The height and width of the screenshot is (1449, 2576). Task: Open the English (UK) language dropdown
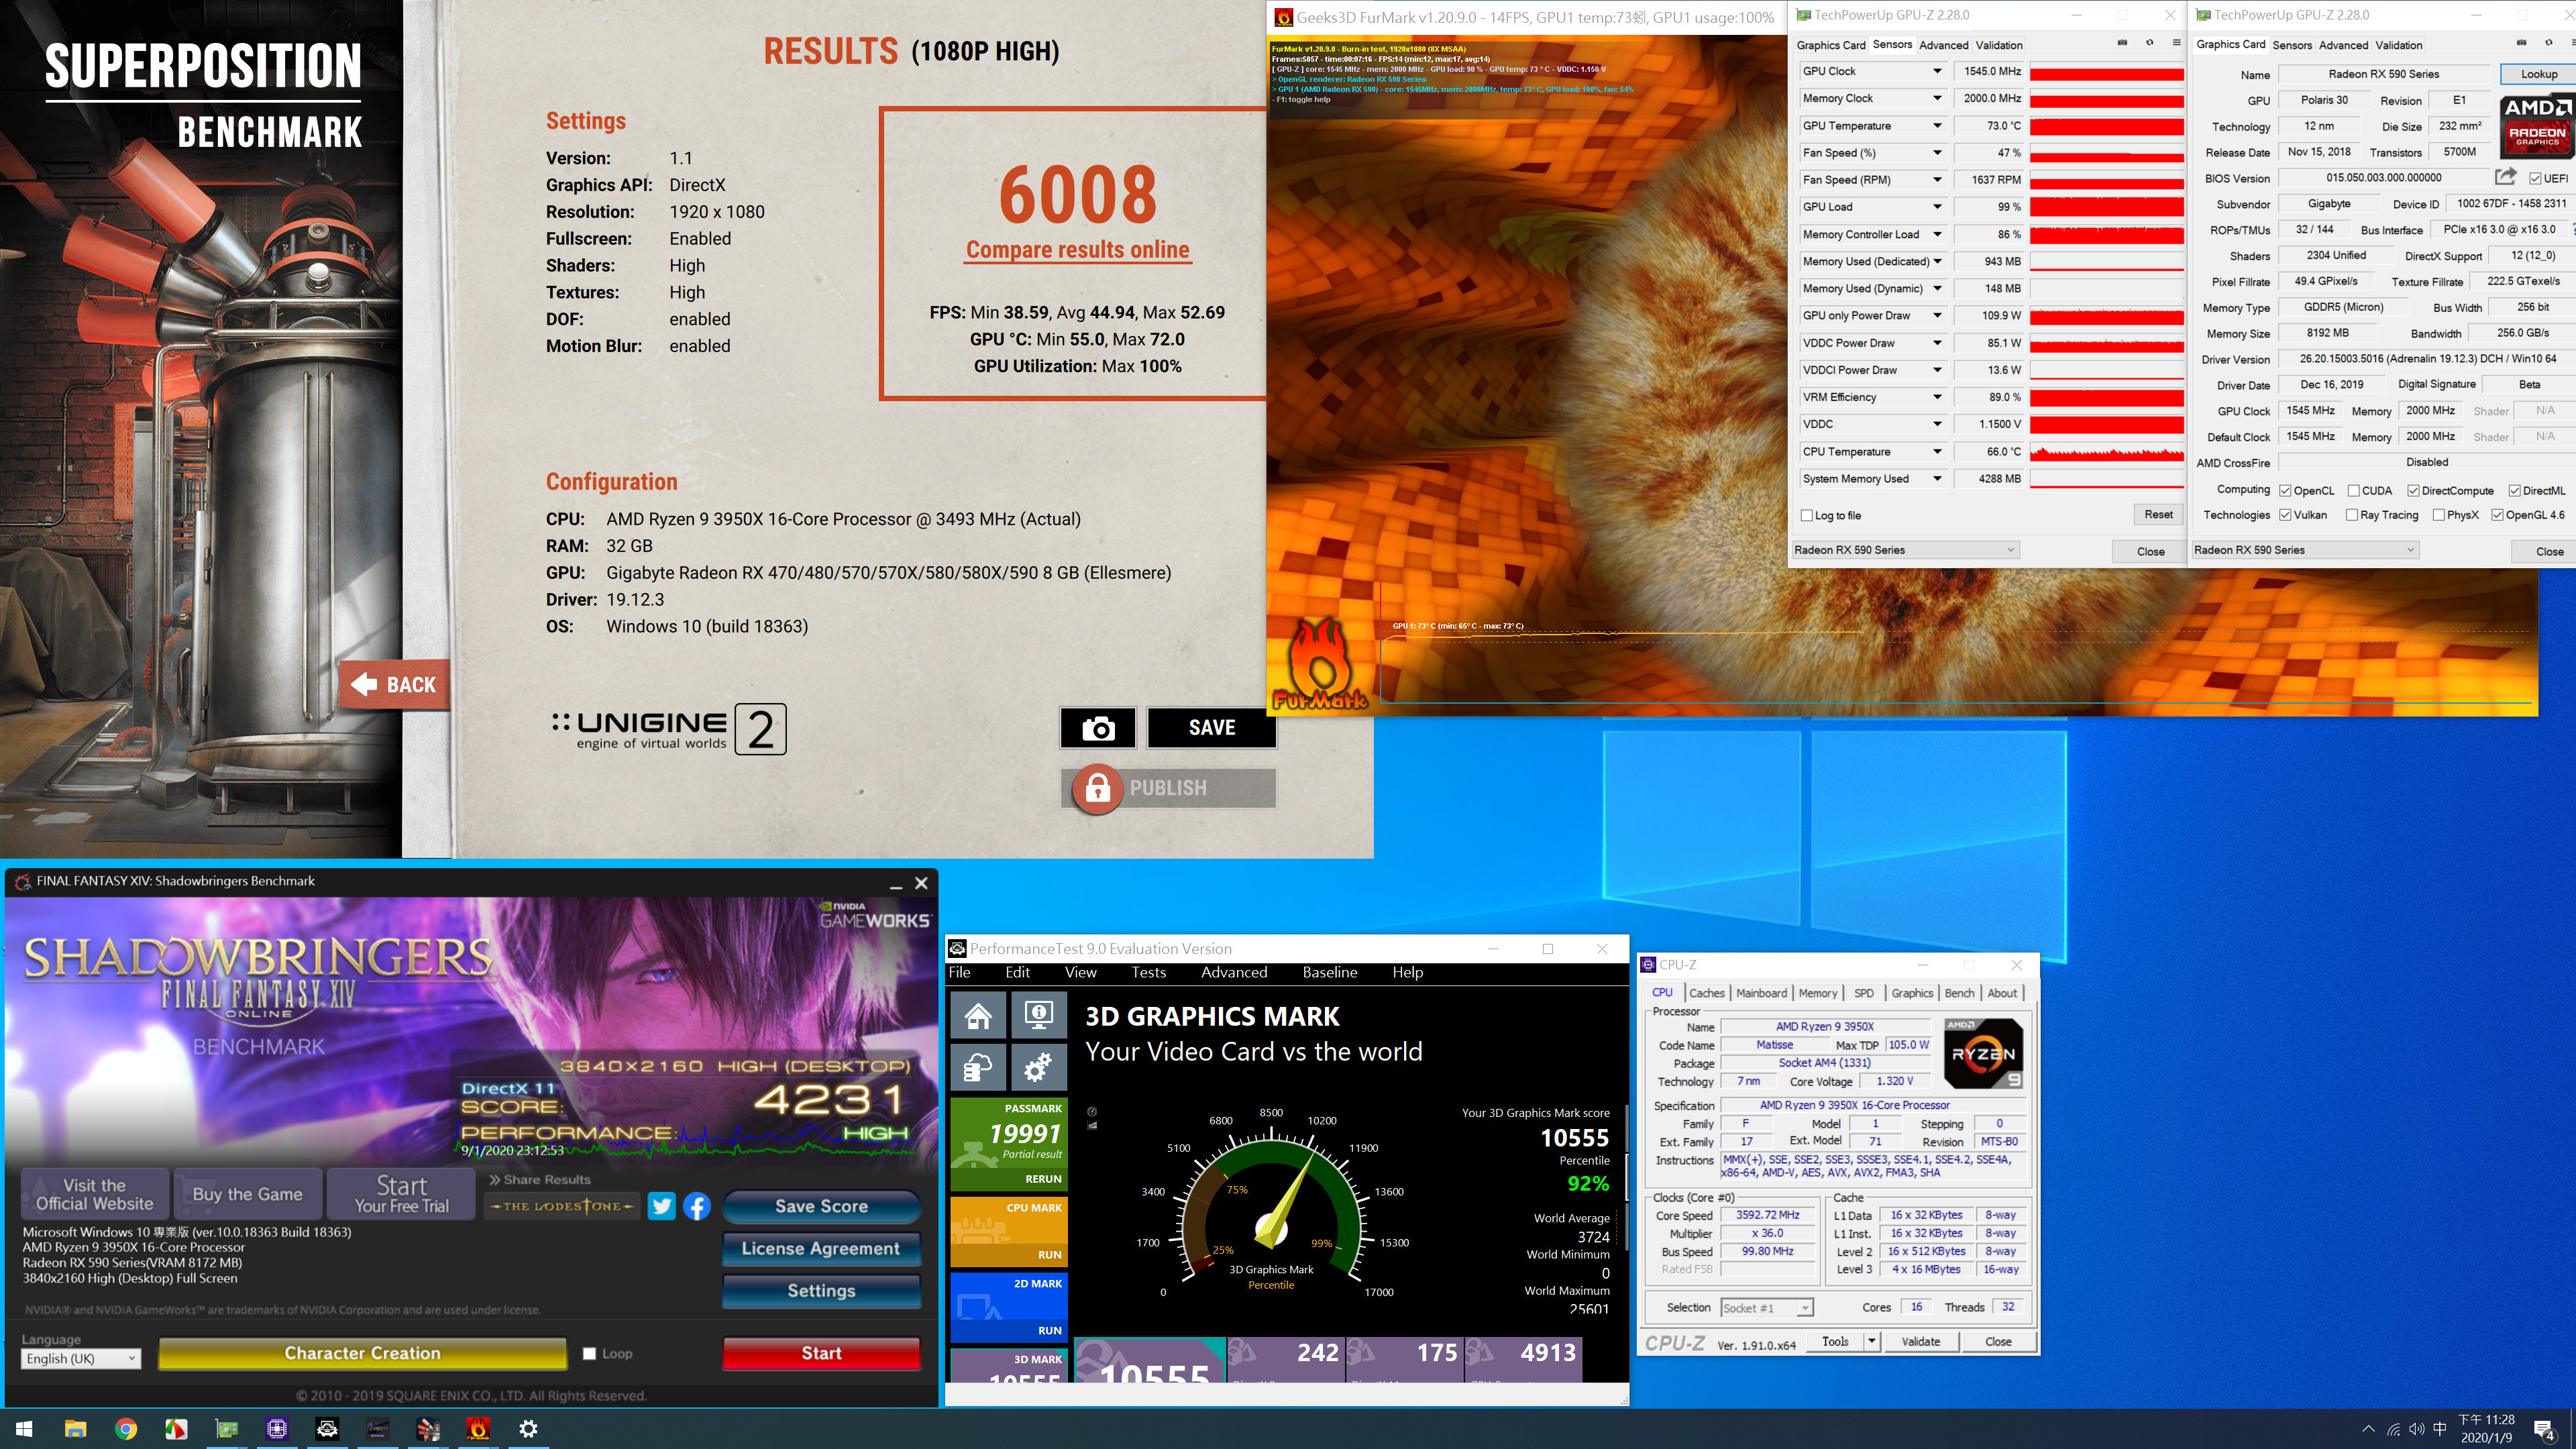click(x=80, y=1358)
